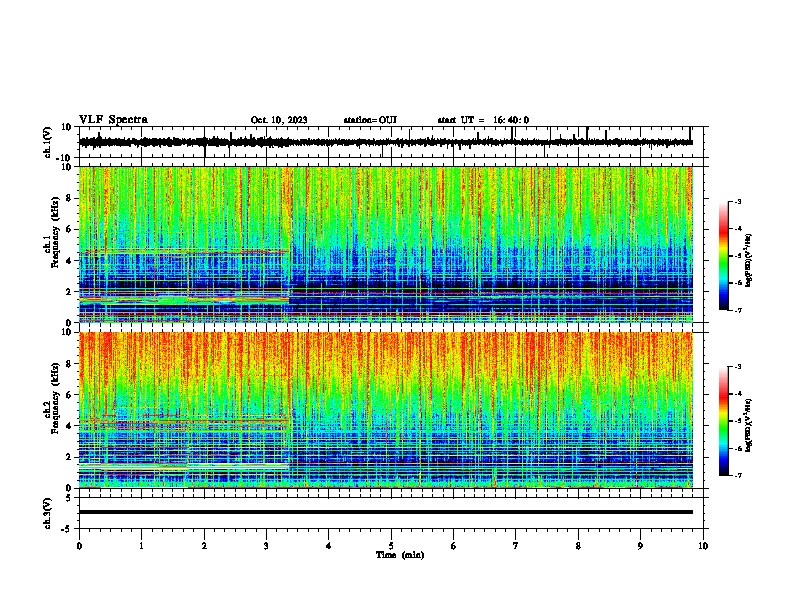Screen dimensions: 792x612
Task: Click the "8" kHz tick on ch.2 frequency axis
Action: click(69, 364)
